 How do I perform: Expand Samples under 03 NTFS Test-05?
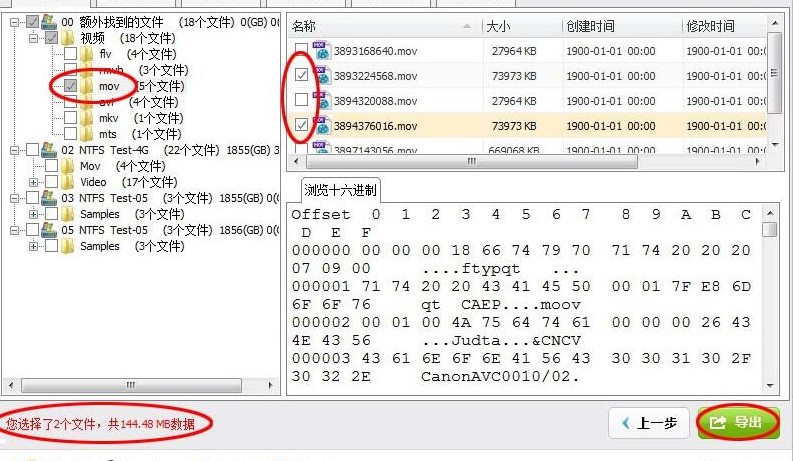coord(33,214)
